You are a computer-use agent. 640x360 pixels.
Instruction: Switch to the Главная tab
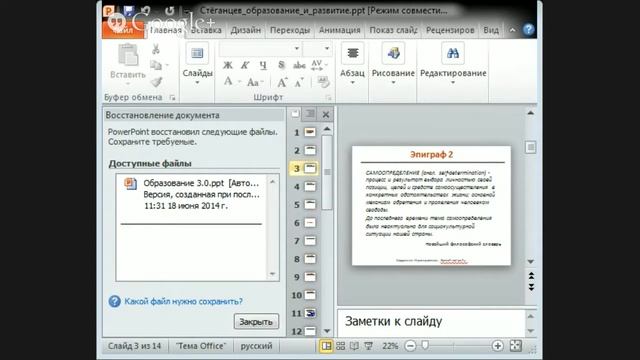166,30
